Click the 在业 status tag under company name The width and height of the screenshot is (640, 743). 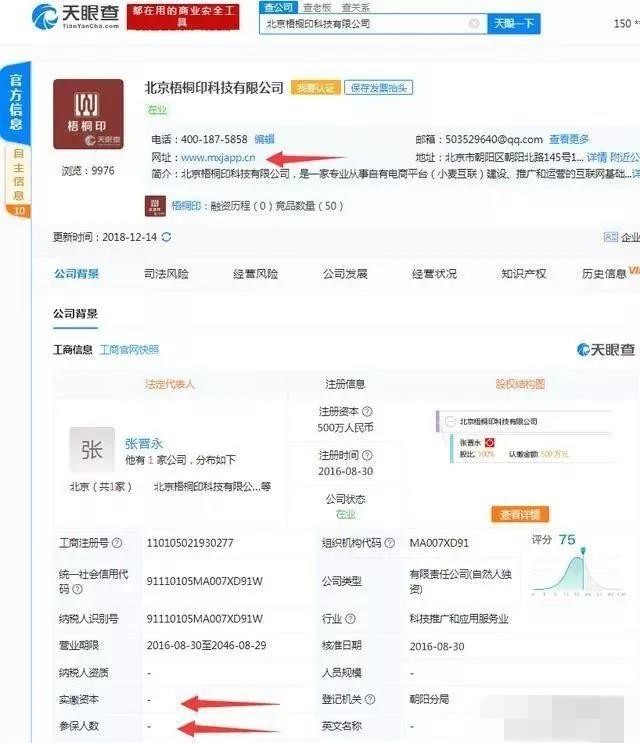pyautogui.click(x=157, y=109)
